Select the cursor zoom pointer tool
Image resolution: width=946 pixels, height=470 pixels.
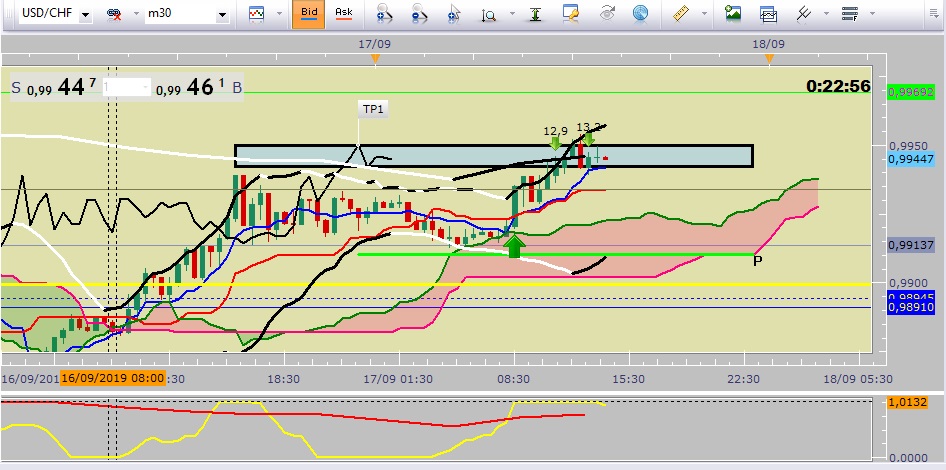click(x=454, y=14)
